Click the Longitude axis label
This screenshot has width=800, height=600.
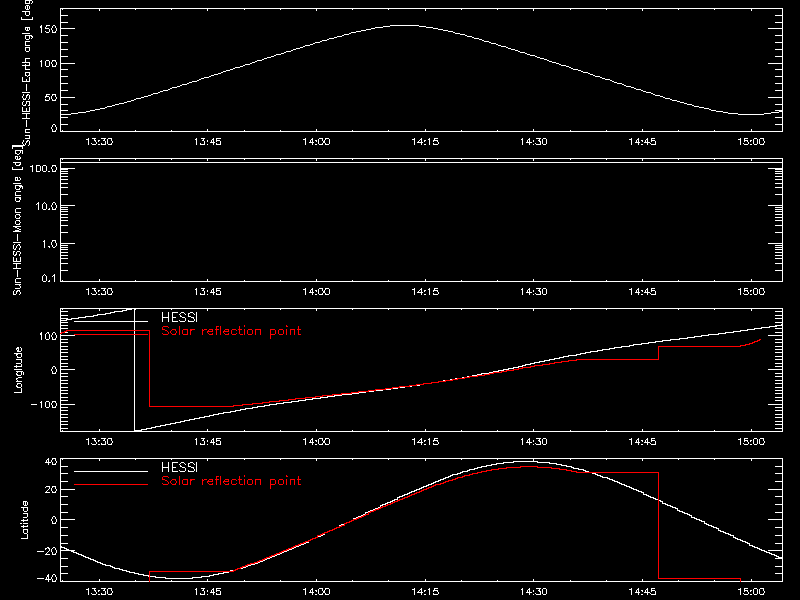[18, 370]
